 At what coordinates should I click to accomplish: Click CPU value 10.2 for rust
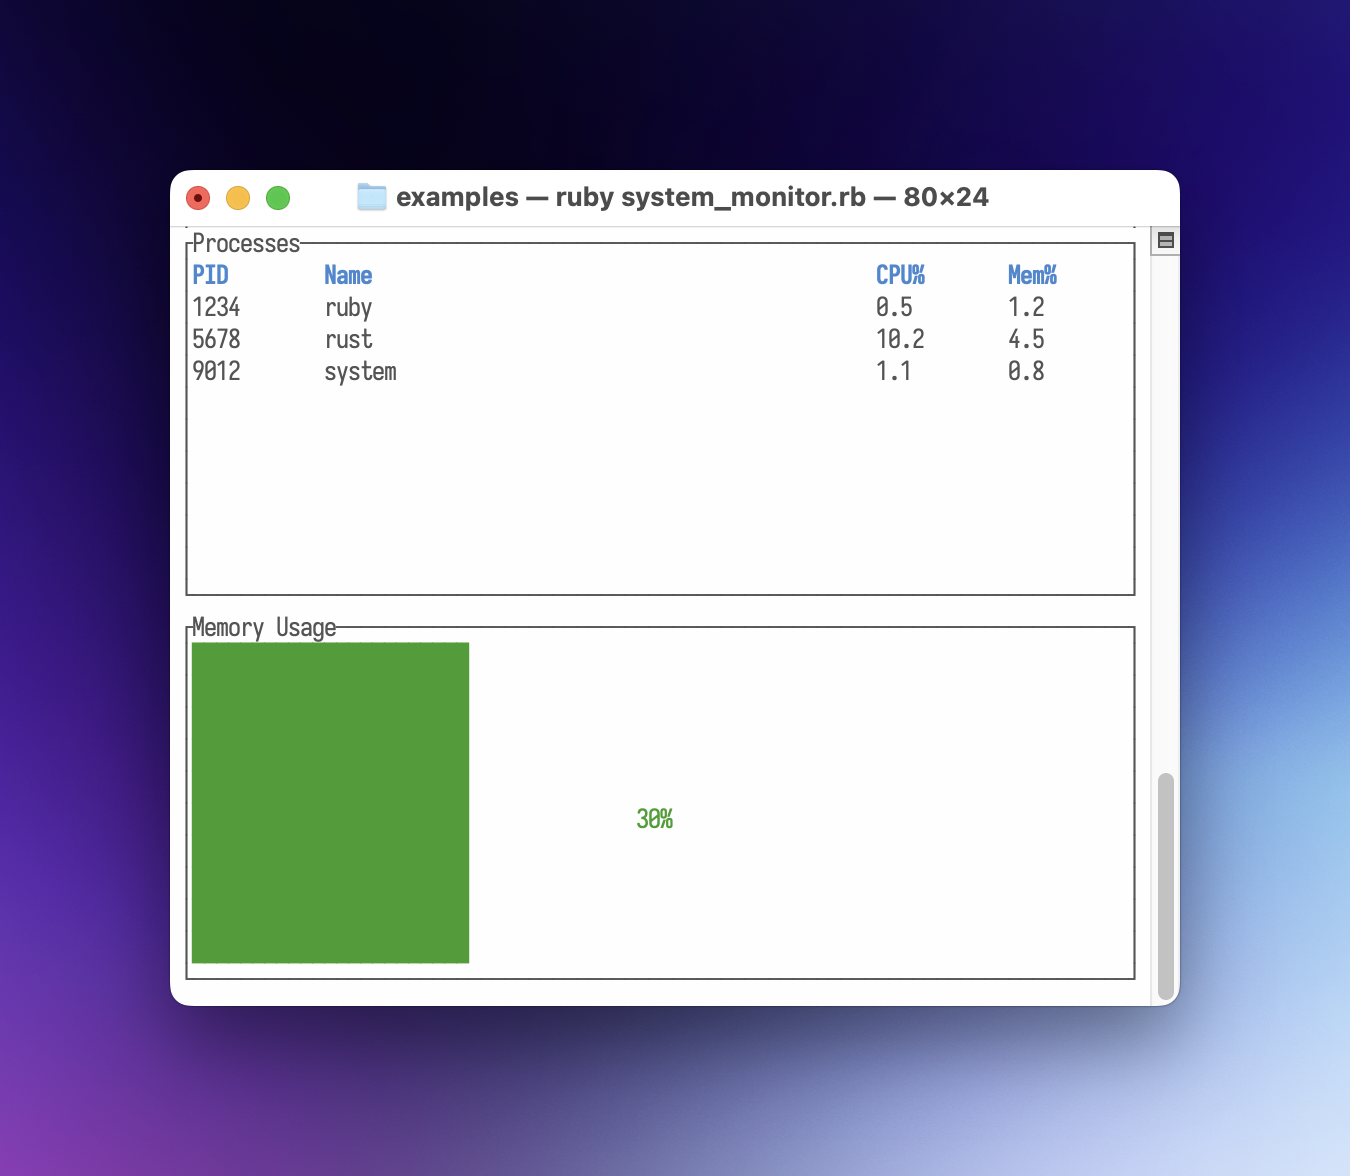[x=900, y=339]
